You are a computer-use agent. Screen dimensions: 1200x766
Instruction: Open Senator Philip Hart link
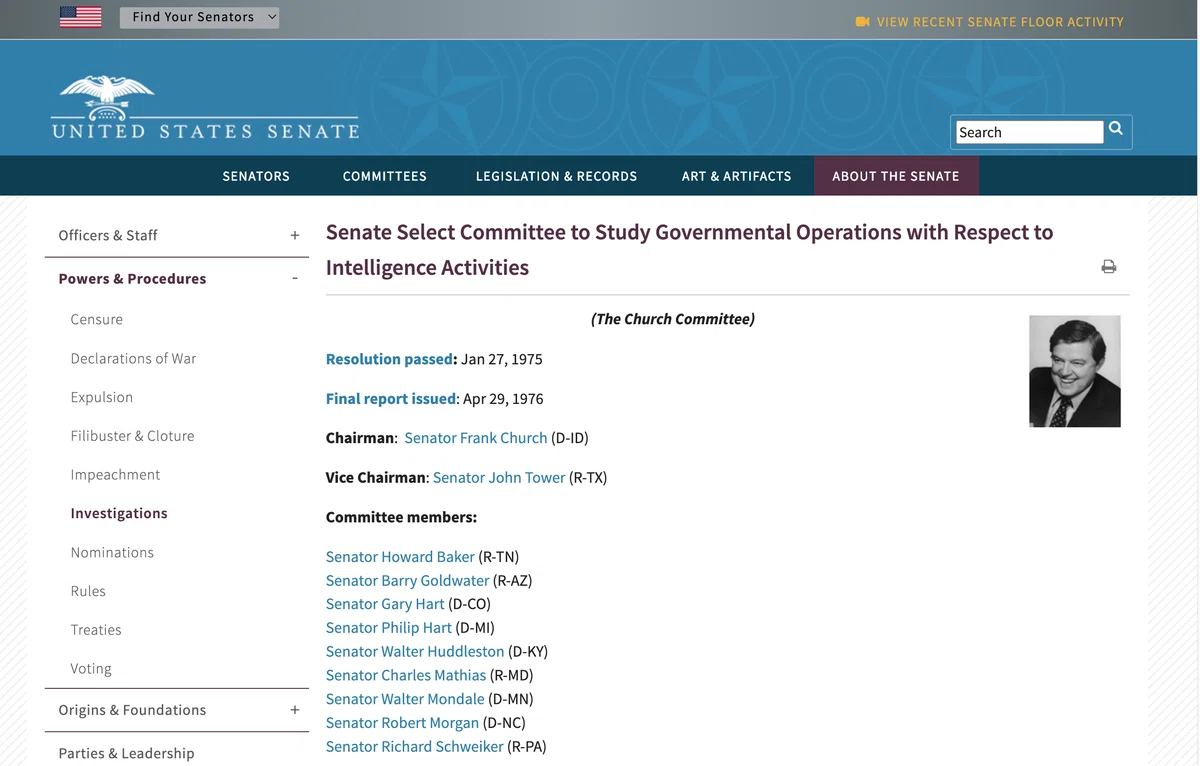[389, 628]
